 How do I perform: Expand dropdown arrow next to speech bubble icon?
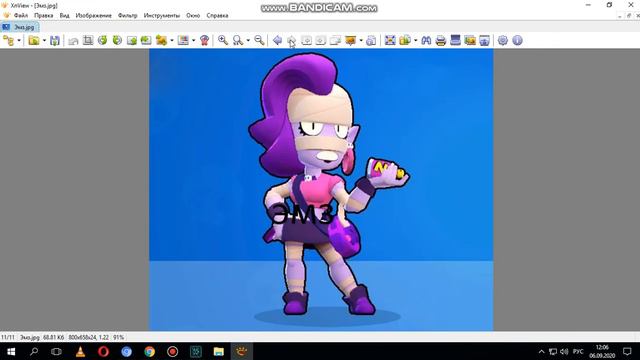[361, 40]
